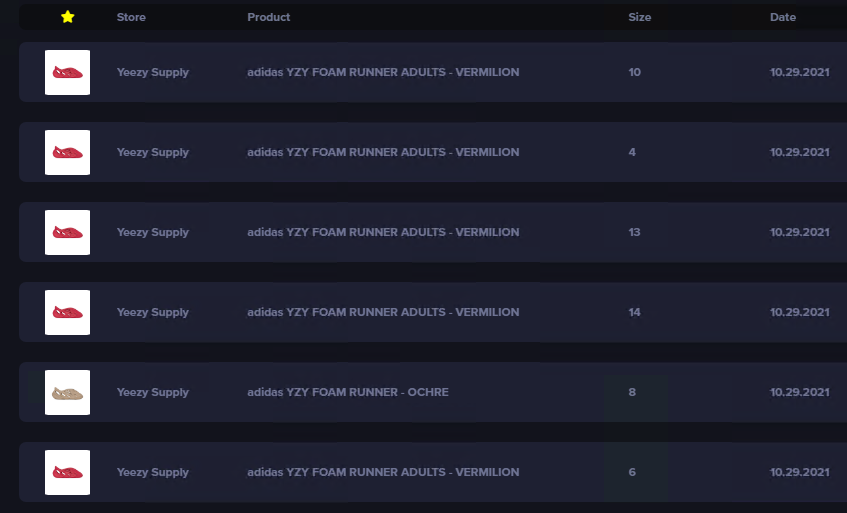847x513 pixels.
Task: Click date 10.29.2021 in size 6 row
Action: tap(799, 472)
